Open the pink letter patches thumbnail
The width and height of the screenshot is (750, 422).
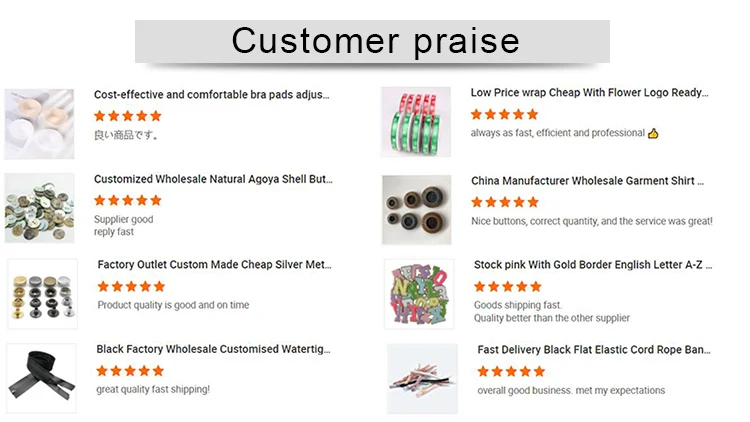pyautogui.click(x=419, y=294)
